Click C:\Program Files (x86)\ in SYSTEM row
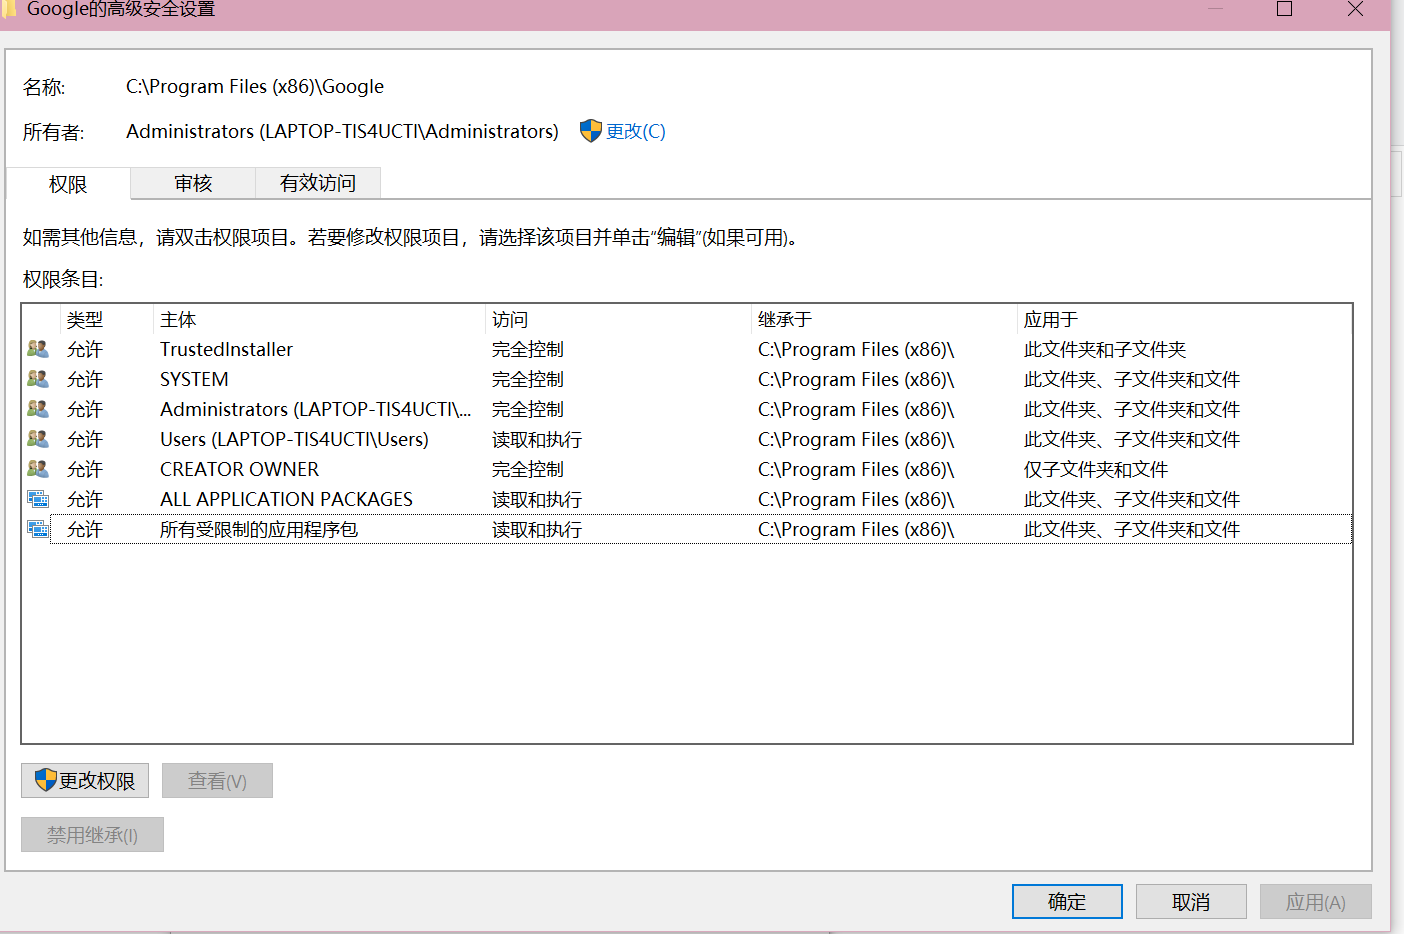 (x=856, y=379)
